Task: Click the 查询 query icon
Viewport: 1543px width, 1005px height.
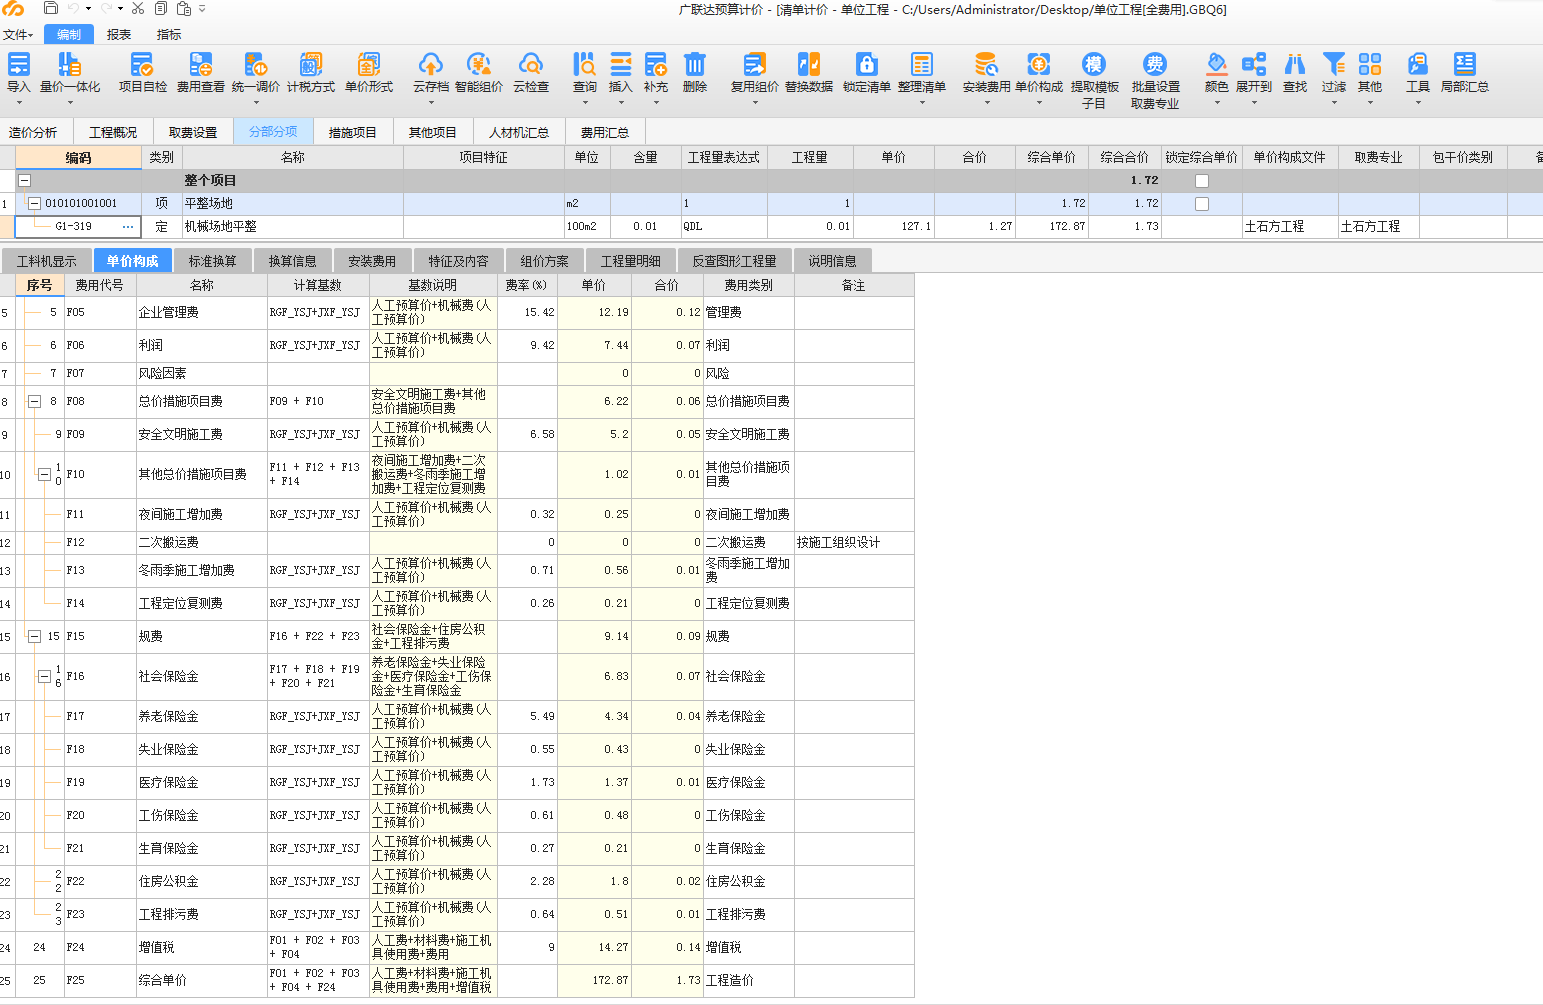Action: 584,65
